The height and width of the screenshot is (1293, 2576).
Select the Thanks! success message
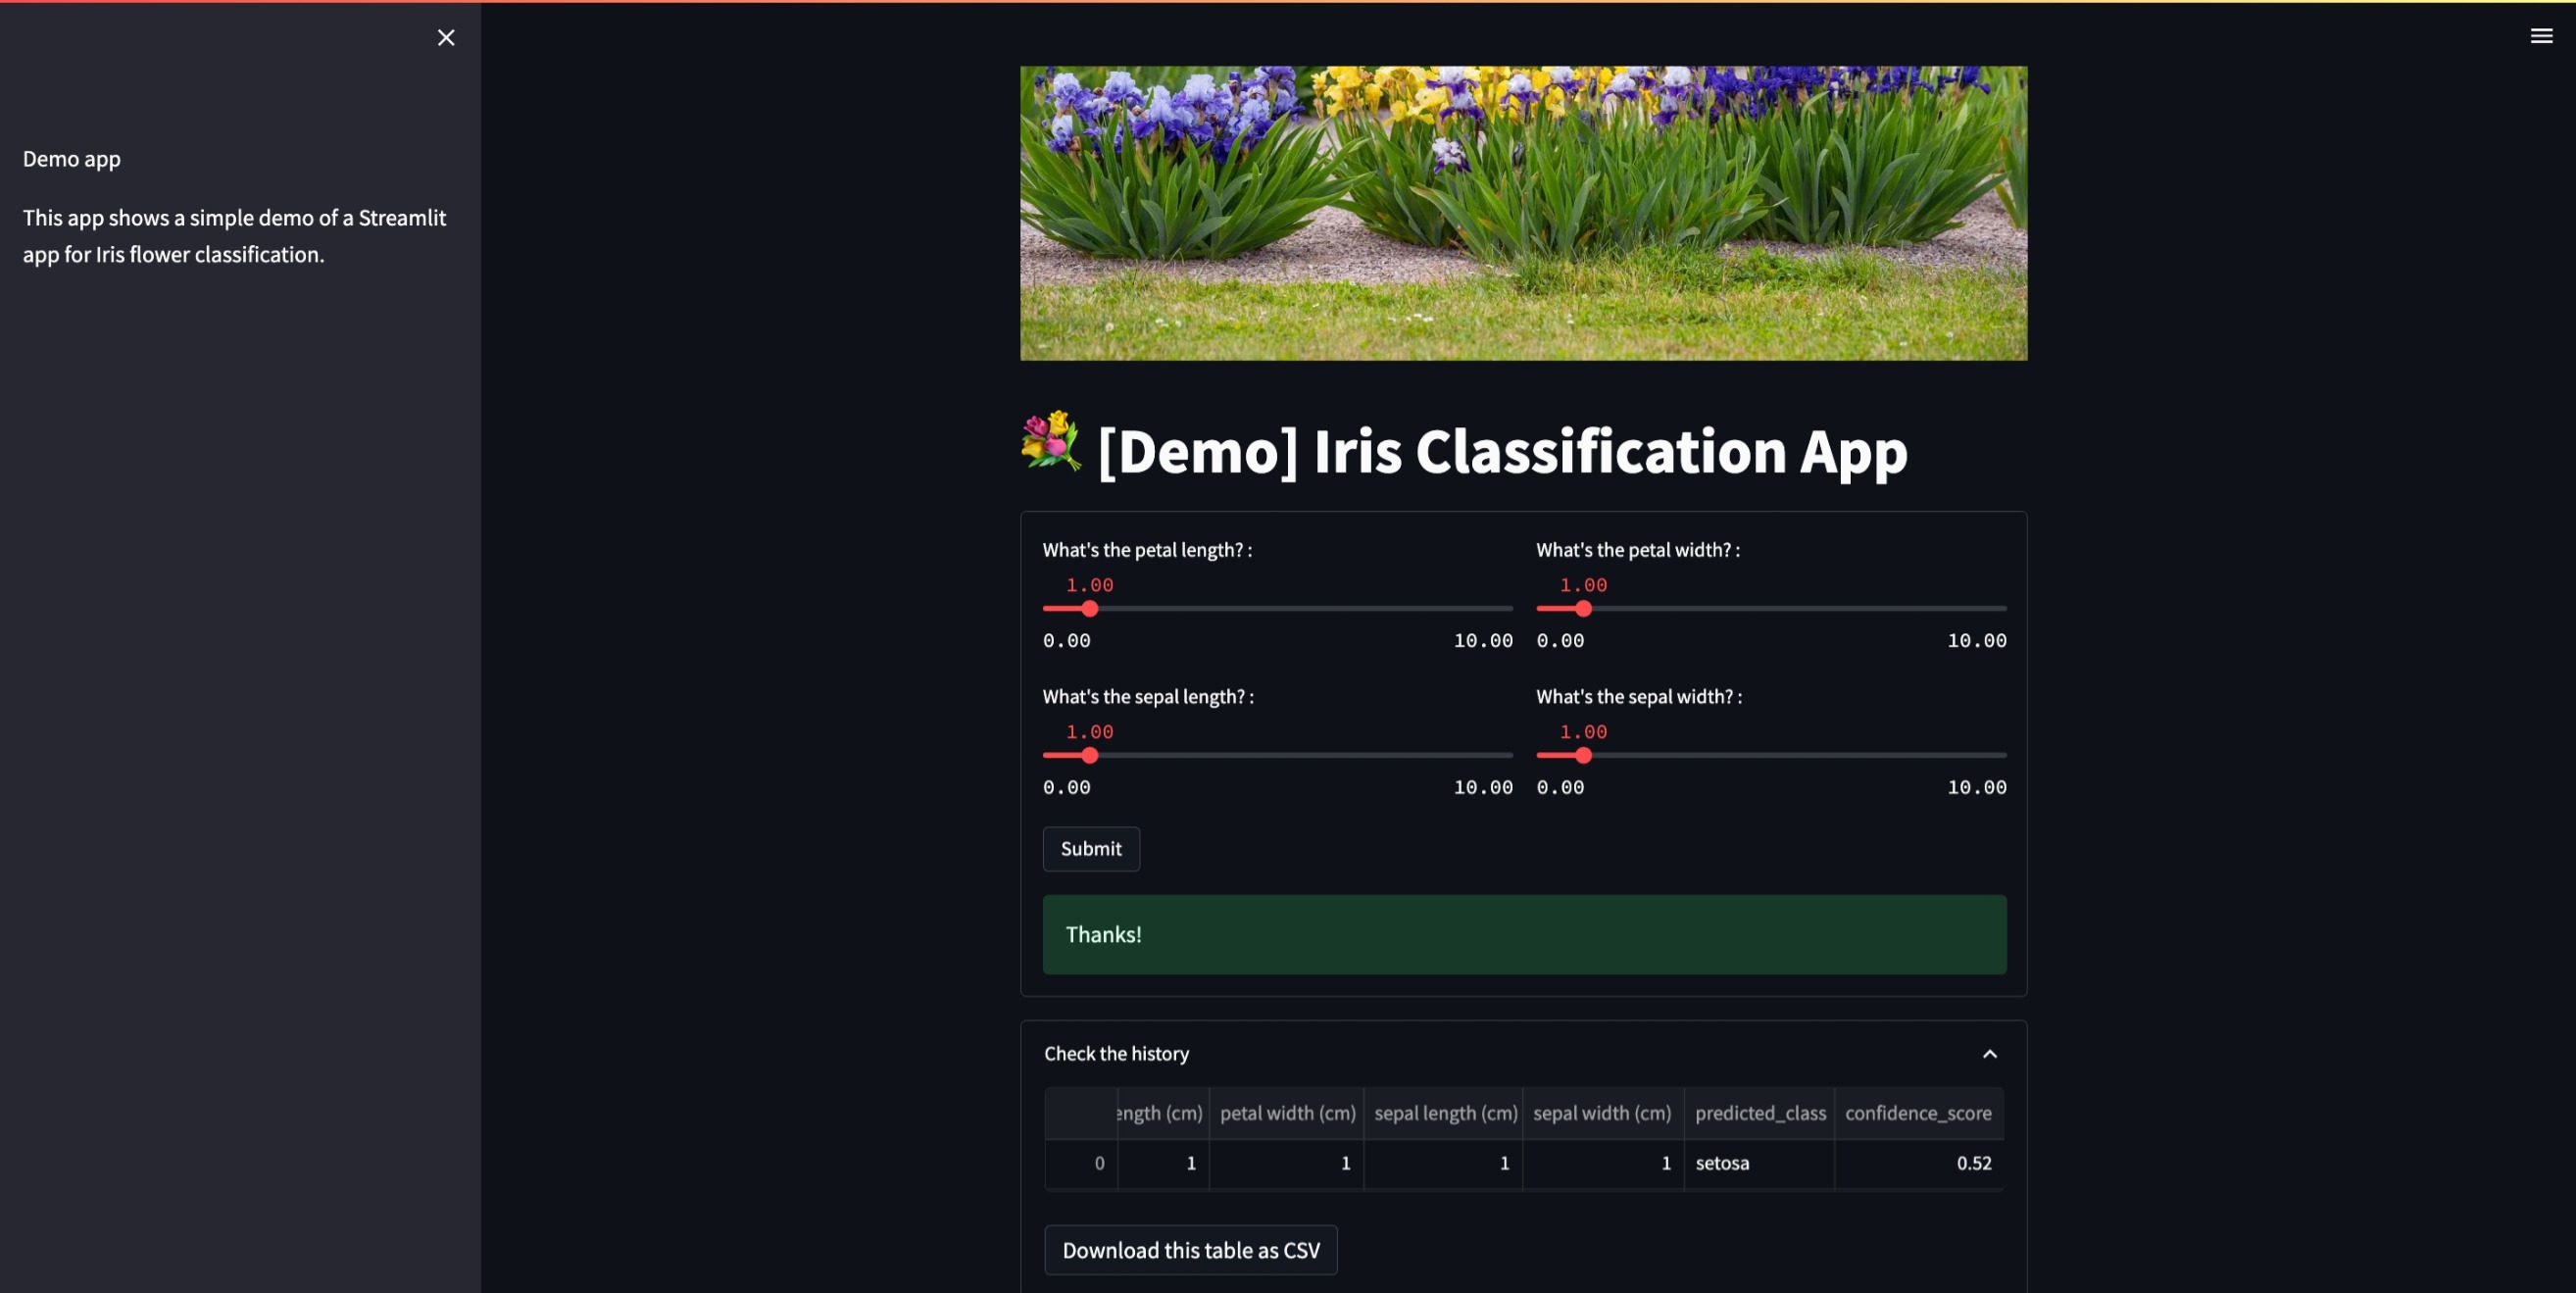point(1103,934)
